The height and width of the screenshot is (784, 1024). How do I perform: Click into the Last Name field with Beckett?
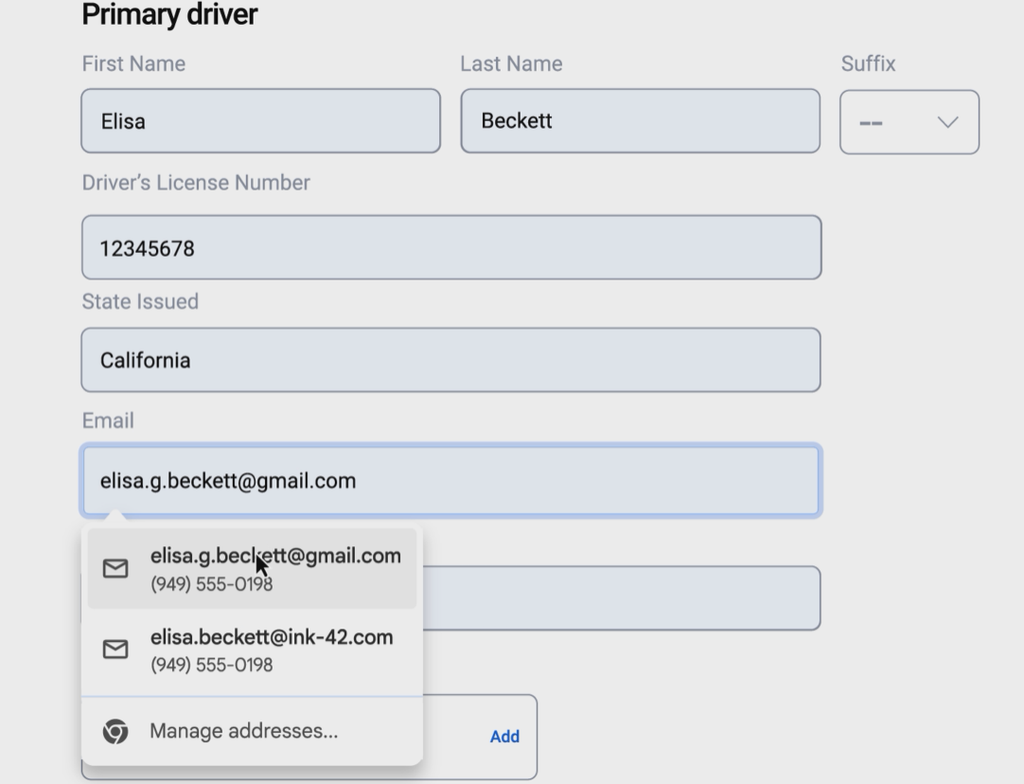click(640, 121)
